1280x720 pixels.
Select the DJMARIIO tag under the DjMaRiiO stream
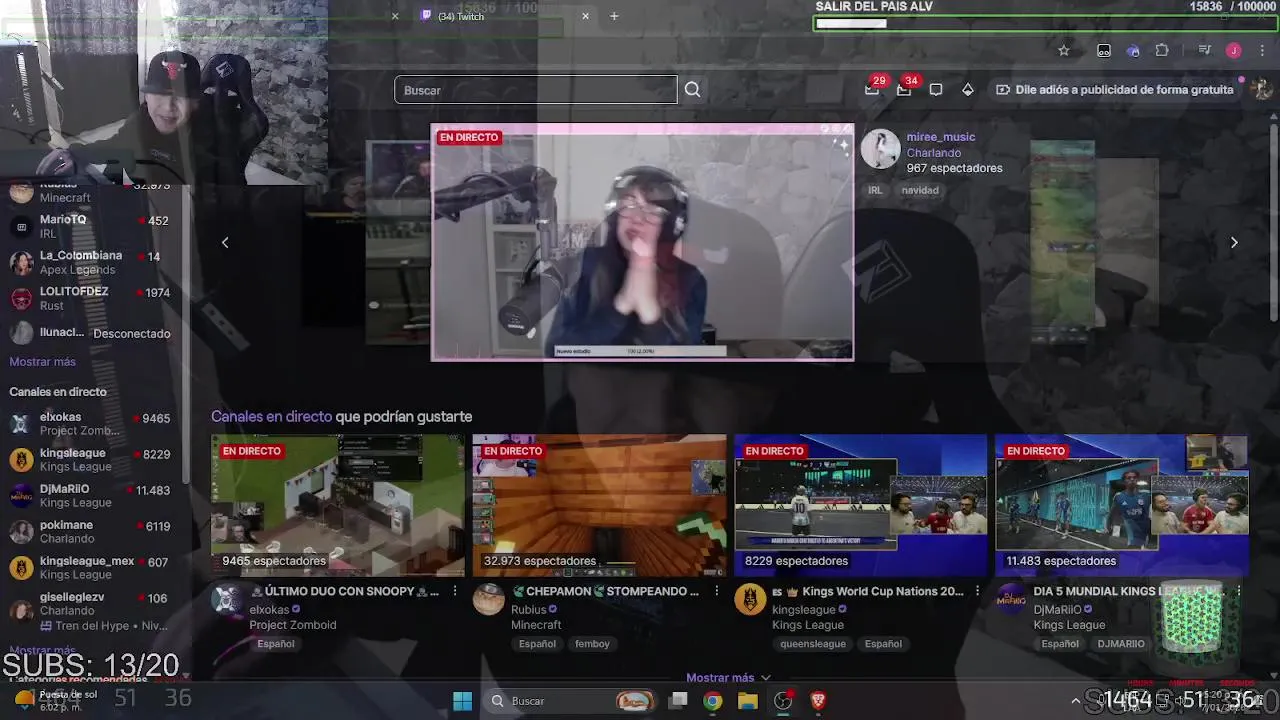tap(1120, 644)
